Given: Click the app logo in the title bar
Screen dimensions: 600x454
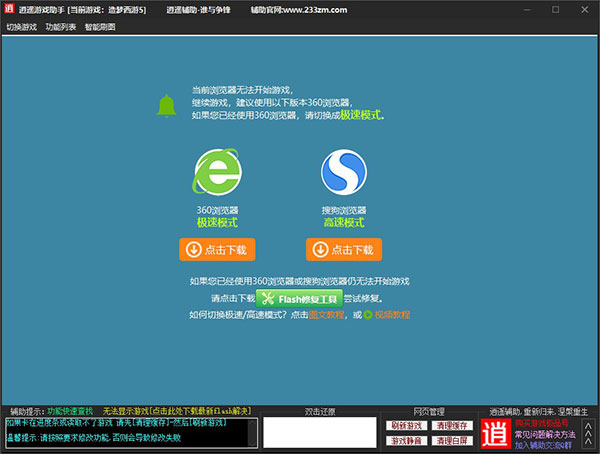Looking at the screenshot, I should (x=10, y=9).
